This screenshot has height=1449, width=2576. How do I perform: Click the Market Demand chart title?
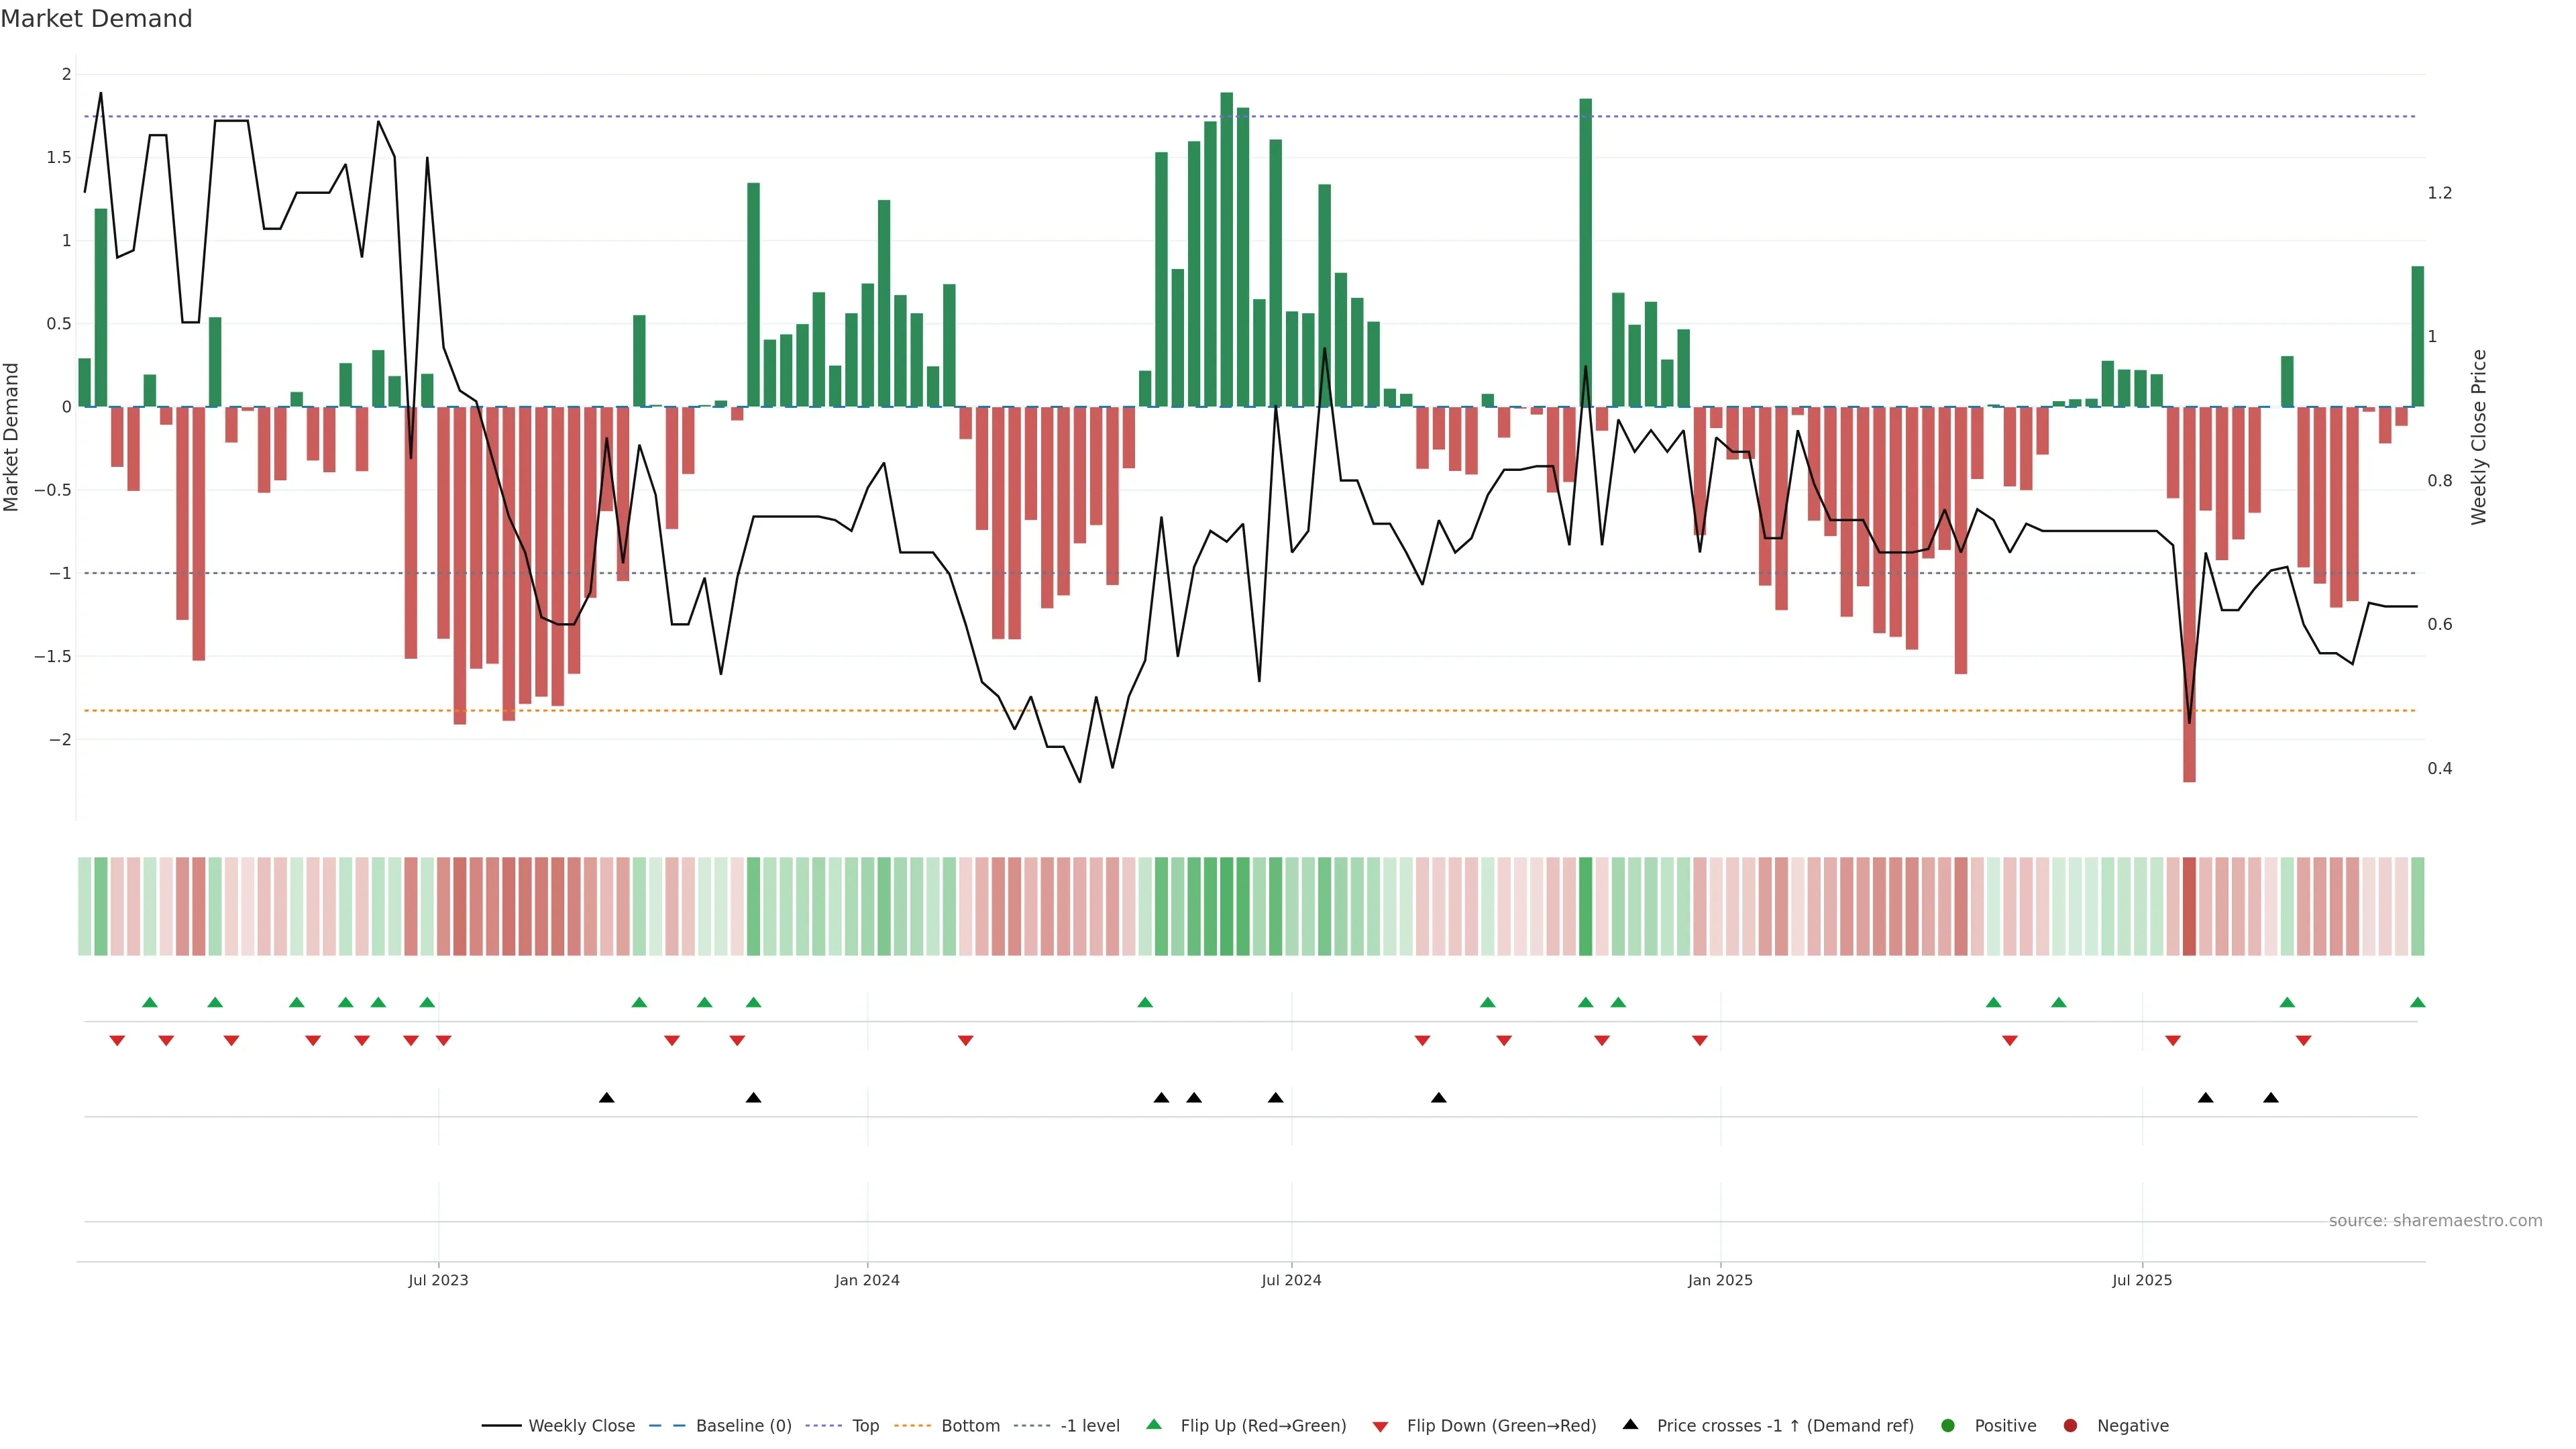[96, 19]
